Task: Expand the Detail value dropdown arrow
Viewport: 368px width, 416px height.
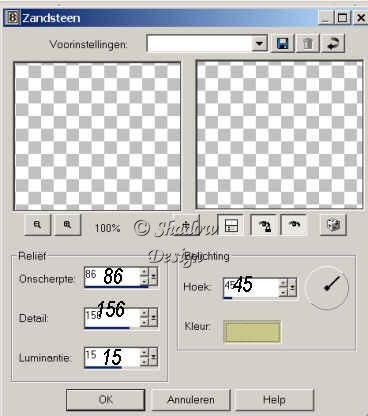Action: (x=154, y=317)
